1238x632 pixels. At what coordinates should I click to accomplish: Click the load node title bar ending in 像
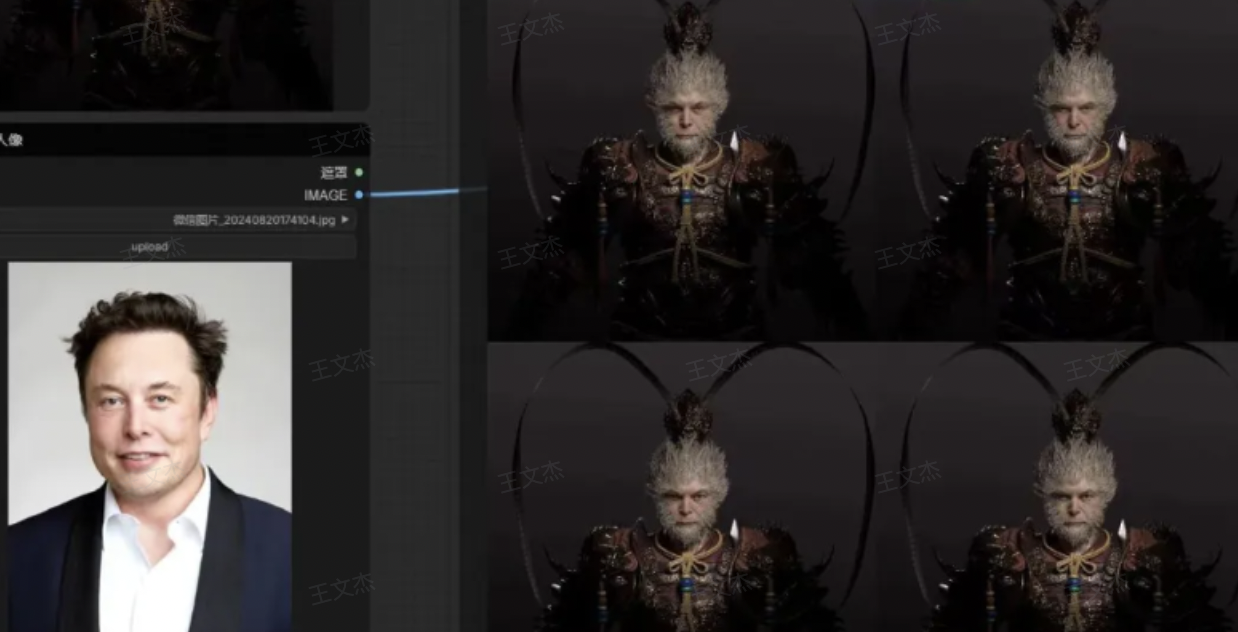coord(184,140)
